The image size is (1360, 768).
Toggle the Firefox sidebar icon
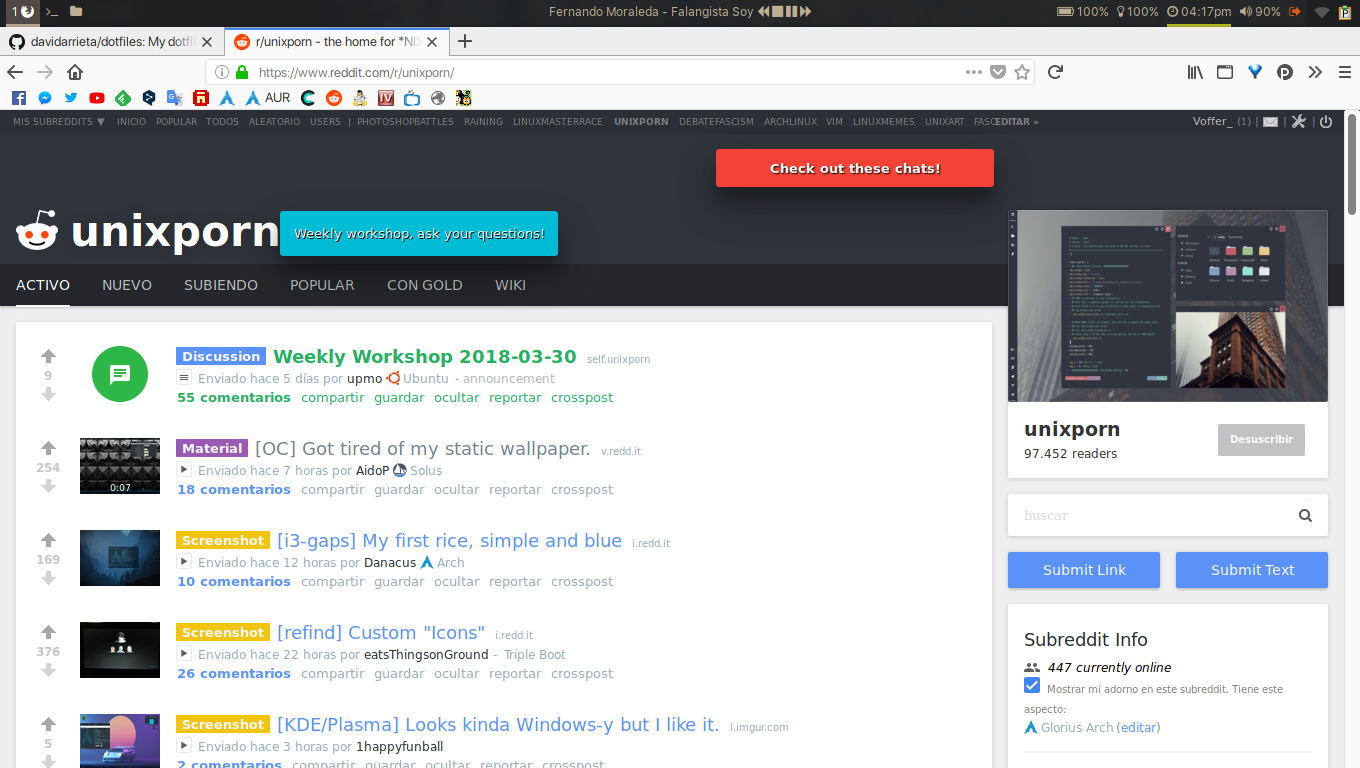coord(1225,72)
